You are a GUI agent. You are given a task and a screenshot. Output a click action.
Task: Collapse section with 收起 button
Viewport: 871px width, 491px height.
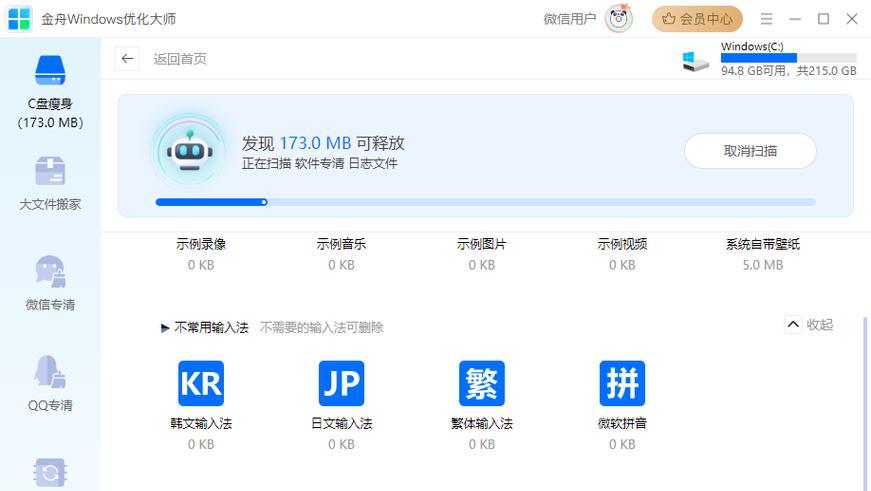pos(809,324)
